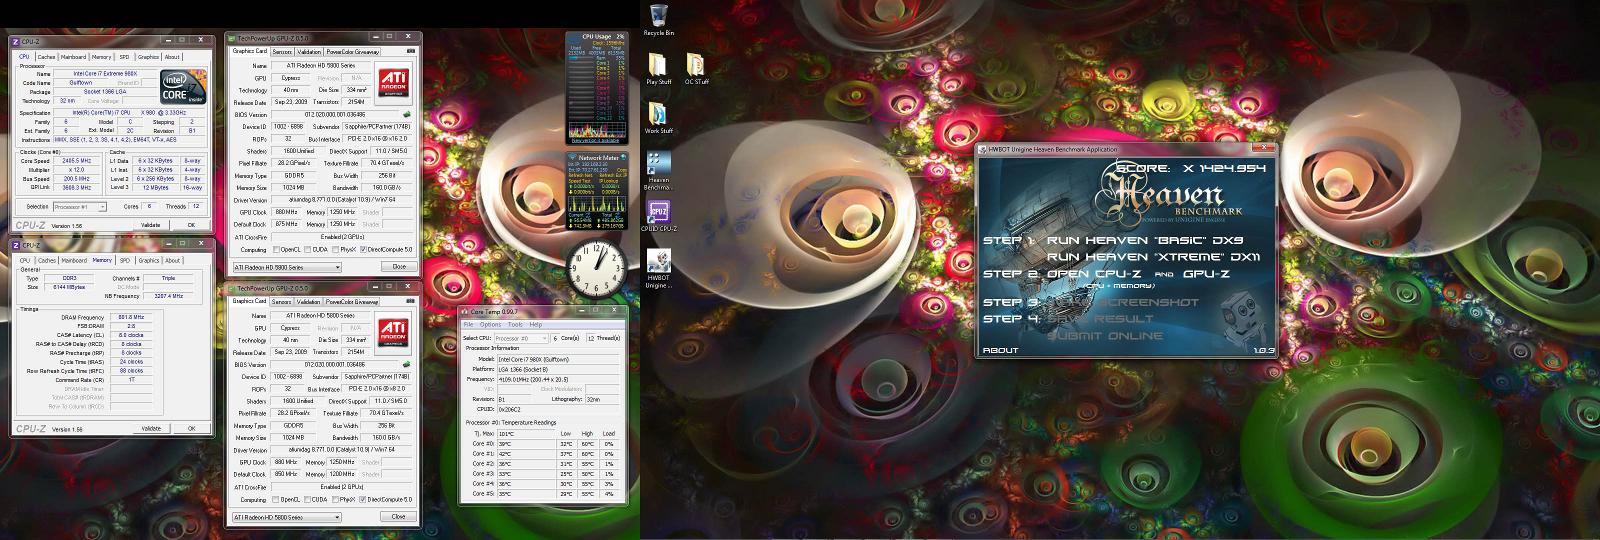The image size is (1600, 540).
Task: Launch the CPUID CPU-Z desktop shortcut
Action: (x=659, y=217)
